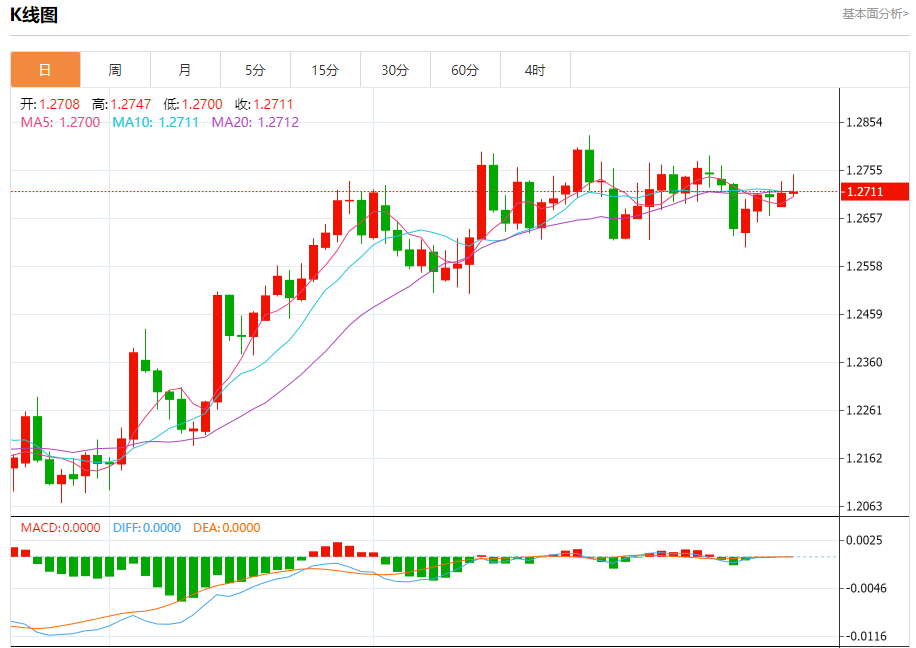The width and height of the screenshot is (916, 648).
Task: Open the 4时 interval tab
Action: pyautogui.click(x=536, y=70)
